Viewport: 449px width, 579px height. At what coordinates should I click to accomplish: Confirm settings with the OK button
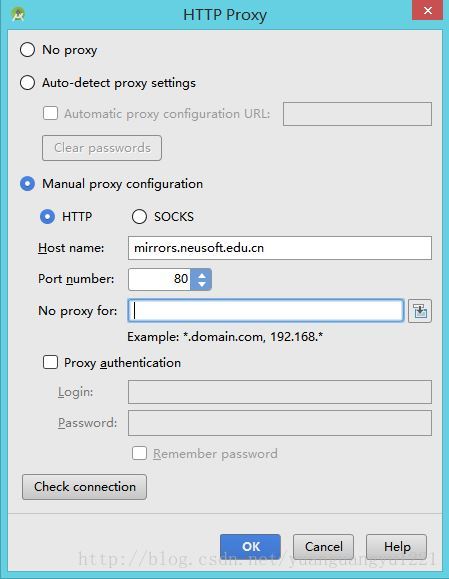click(x=250, y=547)
